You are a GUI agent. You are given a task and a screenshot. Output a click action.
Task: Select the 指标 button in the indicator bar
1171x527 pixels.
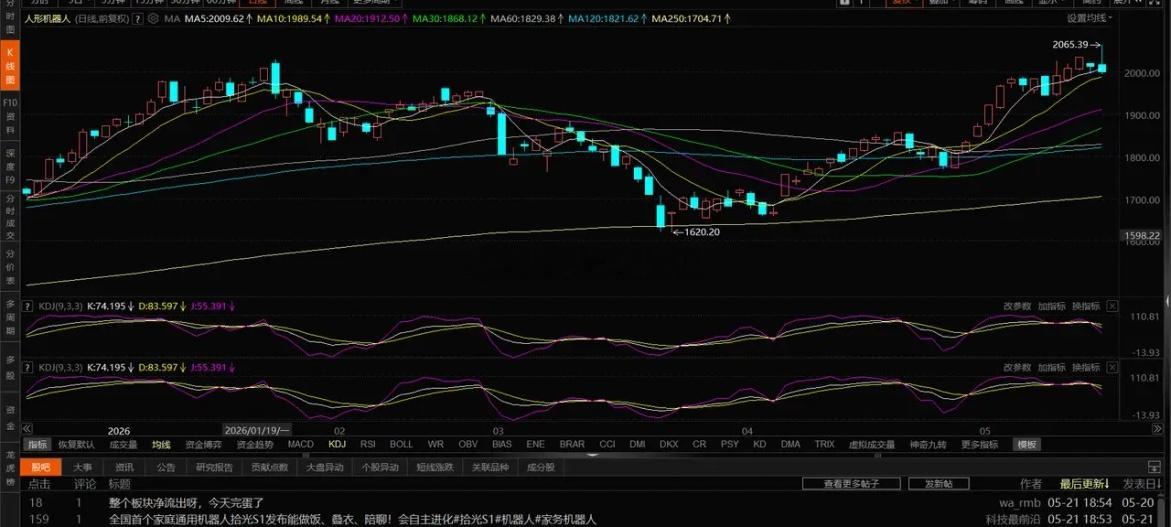pyautogui.click(x=37, y=444)
